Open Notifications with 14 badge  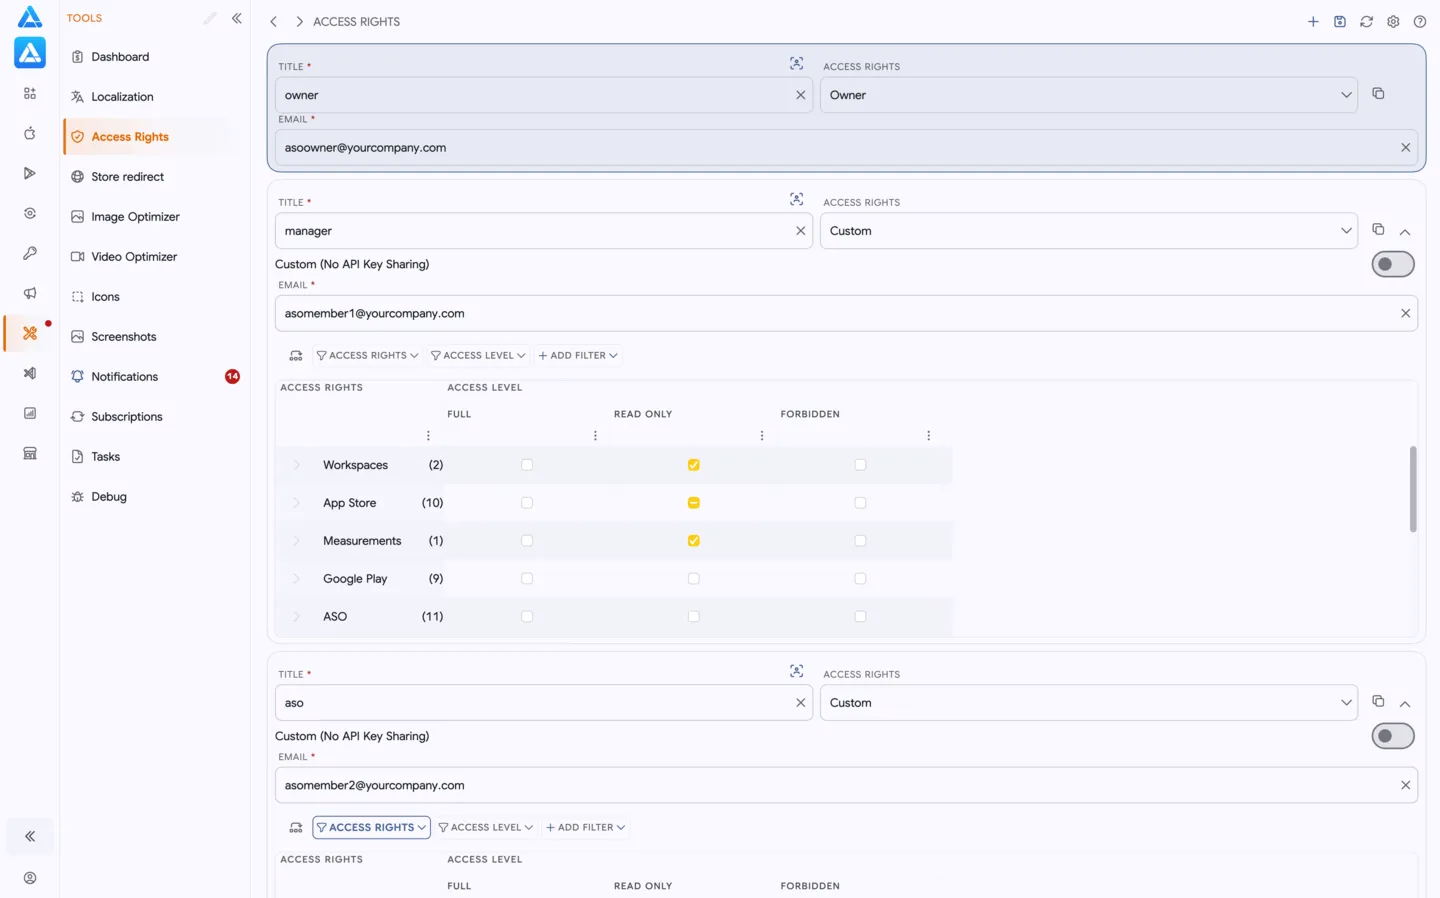click(x=153, y=377)
